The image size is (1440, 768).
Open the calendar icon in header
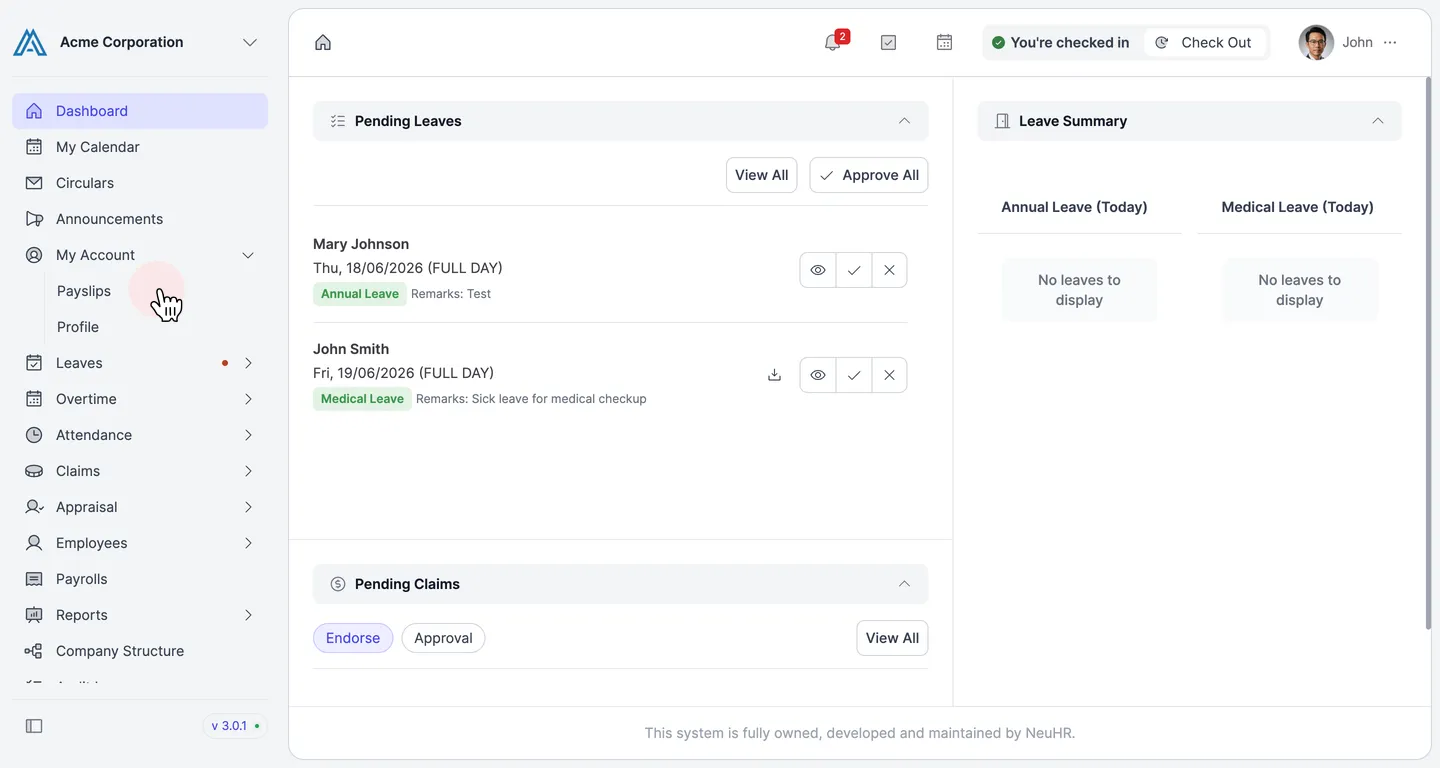pos(944,42)
